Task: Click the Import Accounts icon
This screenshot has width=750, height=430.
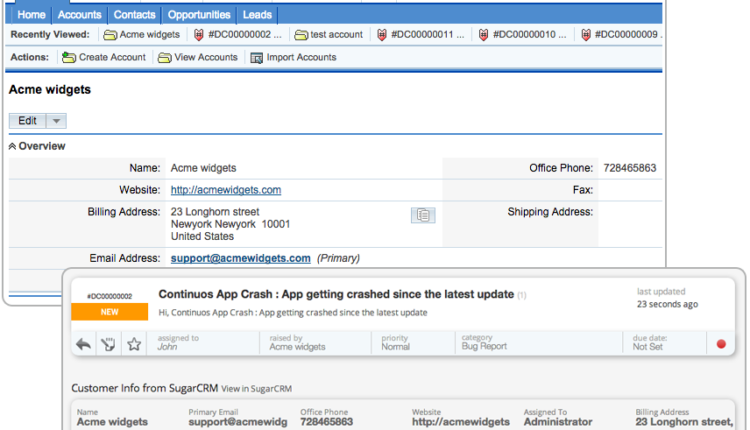Action: pos(257,57)
